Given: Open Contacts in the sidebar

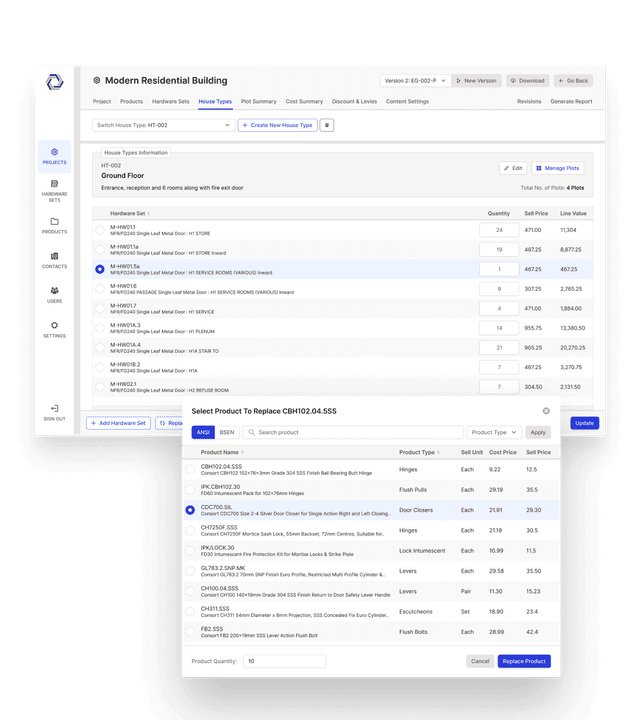Looking at the screenshot, I should pos(54,260).
